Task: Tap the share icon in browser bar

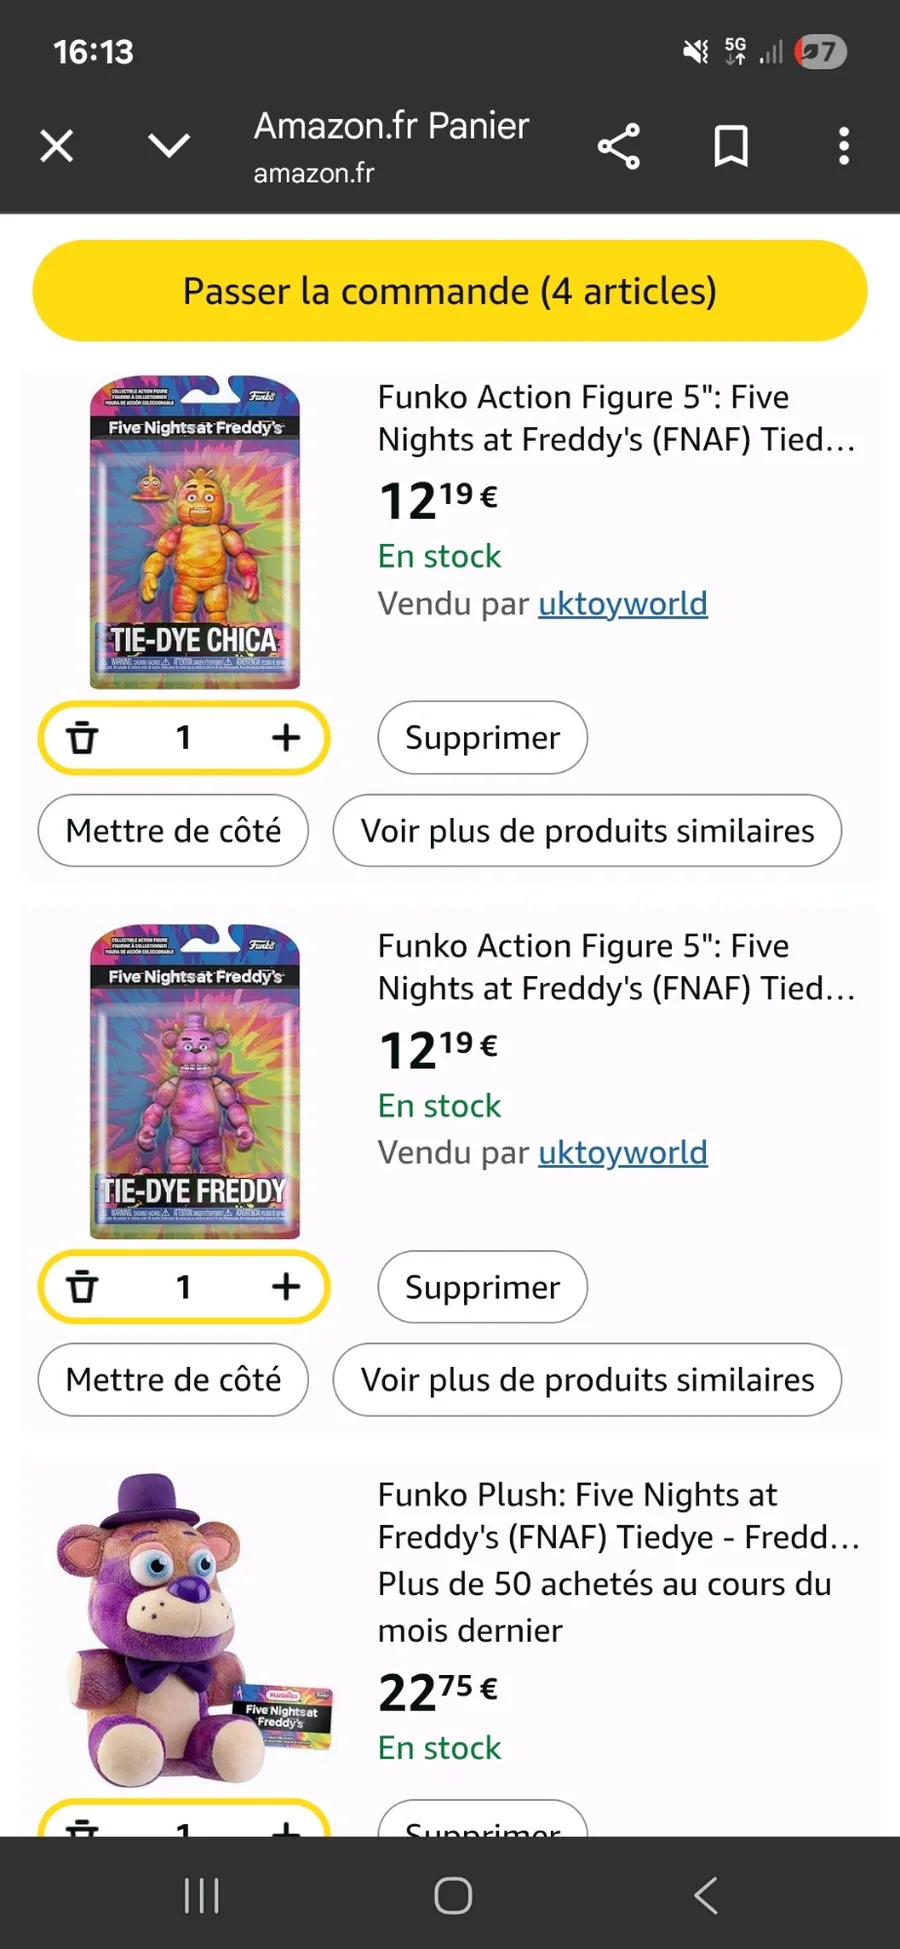Action: pos(619,147)
